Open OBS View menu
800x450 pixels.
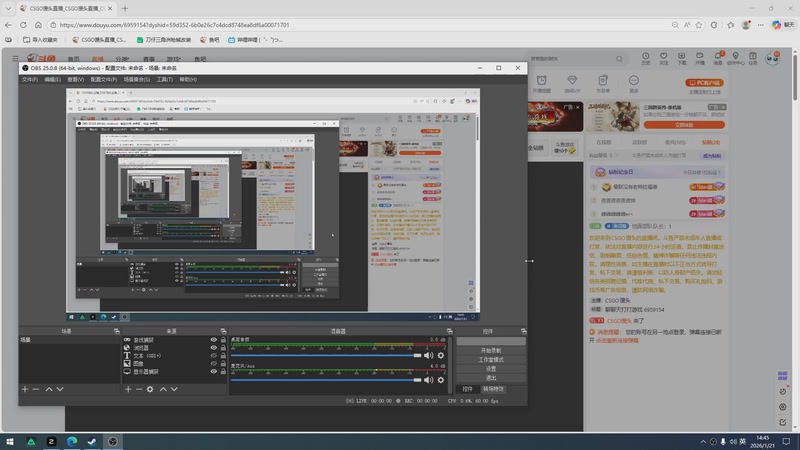click(x=76, y=80)
